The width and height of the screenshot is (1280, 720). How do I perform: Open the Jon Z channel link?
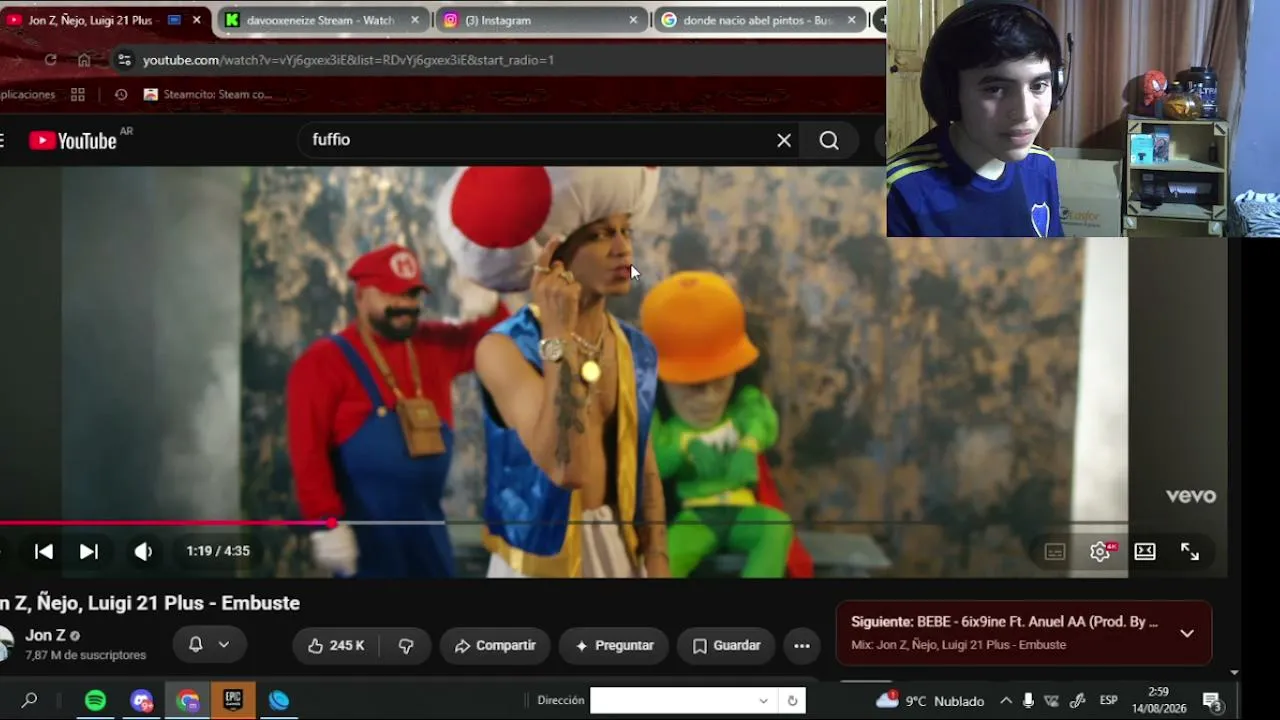coord(45,635)
